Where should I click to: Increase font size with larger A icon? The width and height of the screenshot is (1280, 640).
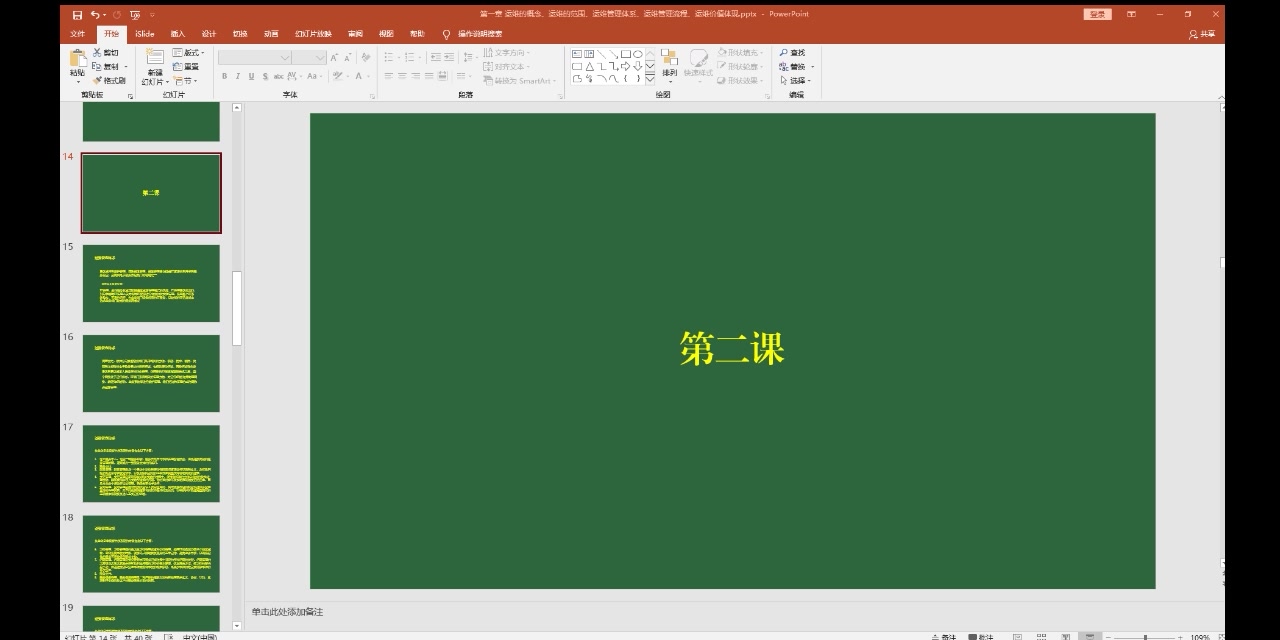pyautogui.click(x=335, y=58)
